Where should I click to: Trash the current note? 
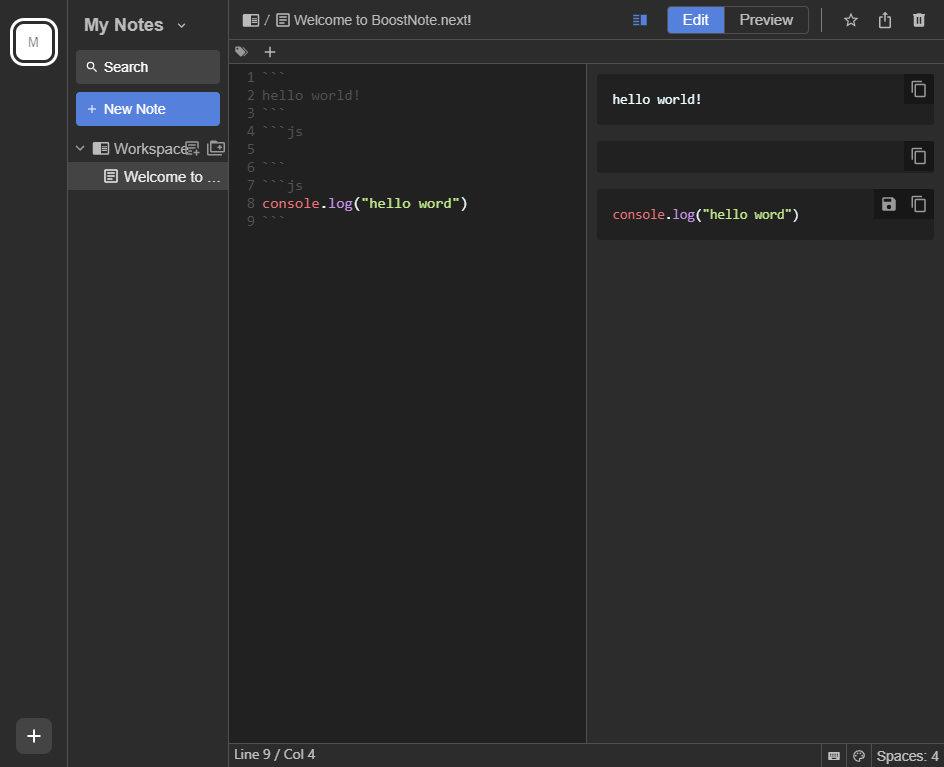919,20
